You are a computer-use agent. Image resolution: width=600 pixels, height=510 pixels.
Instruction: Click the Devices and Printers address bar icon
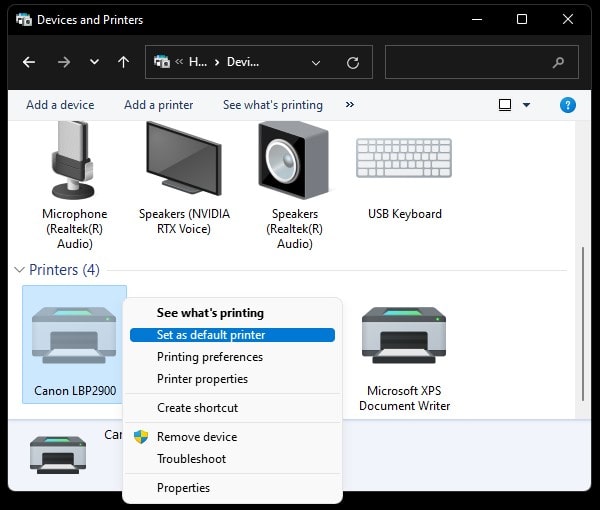tap(161, 62)
